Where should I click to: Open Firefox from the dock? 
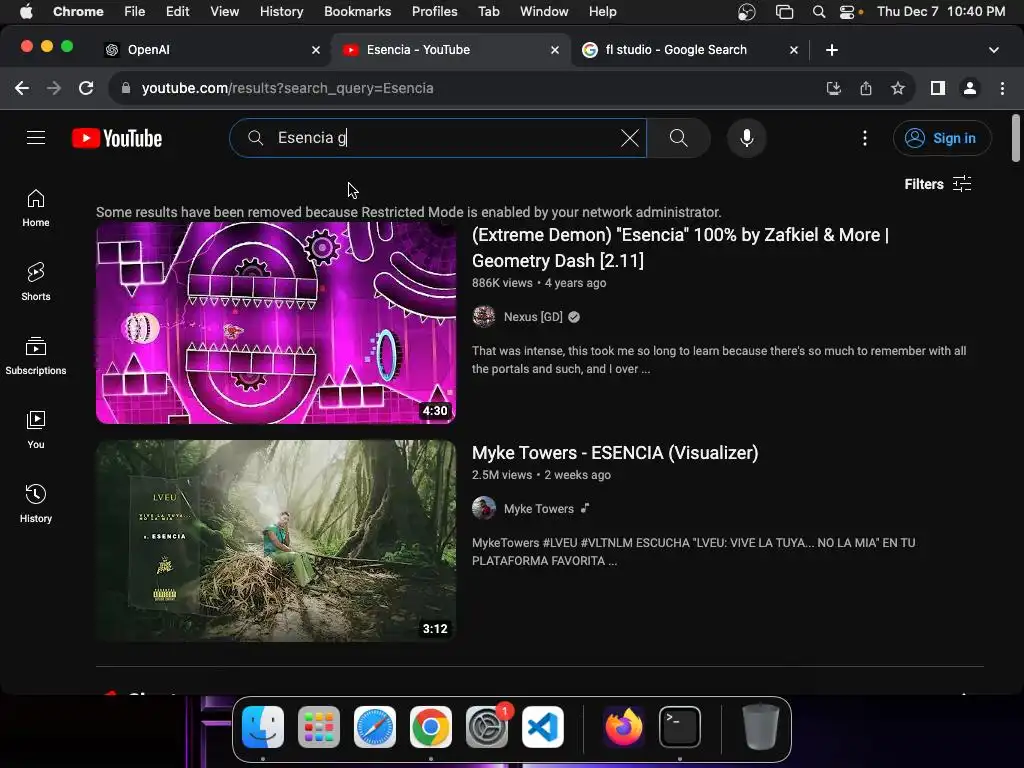624,727
